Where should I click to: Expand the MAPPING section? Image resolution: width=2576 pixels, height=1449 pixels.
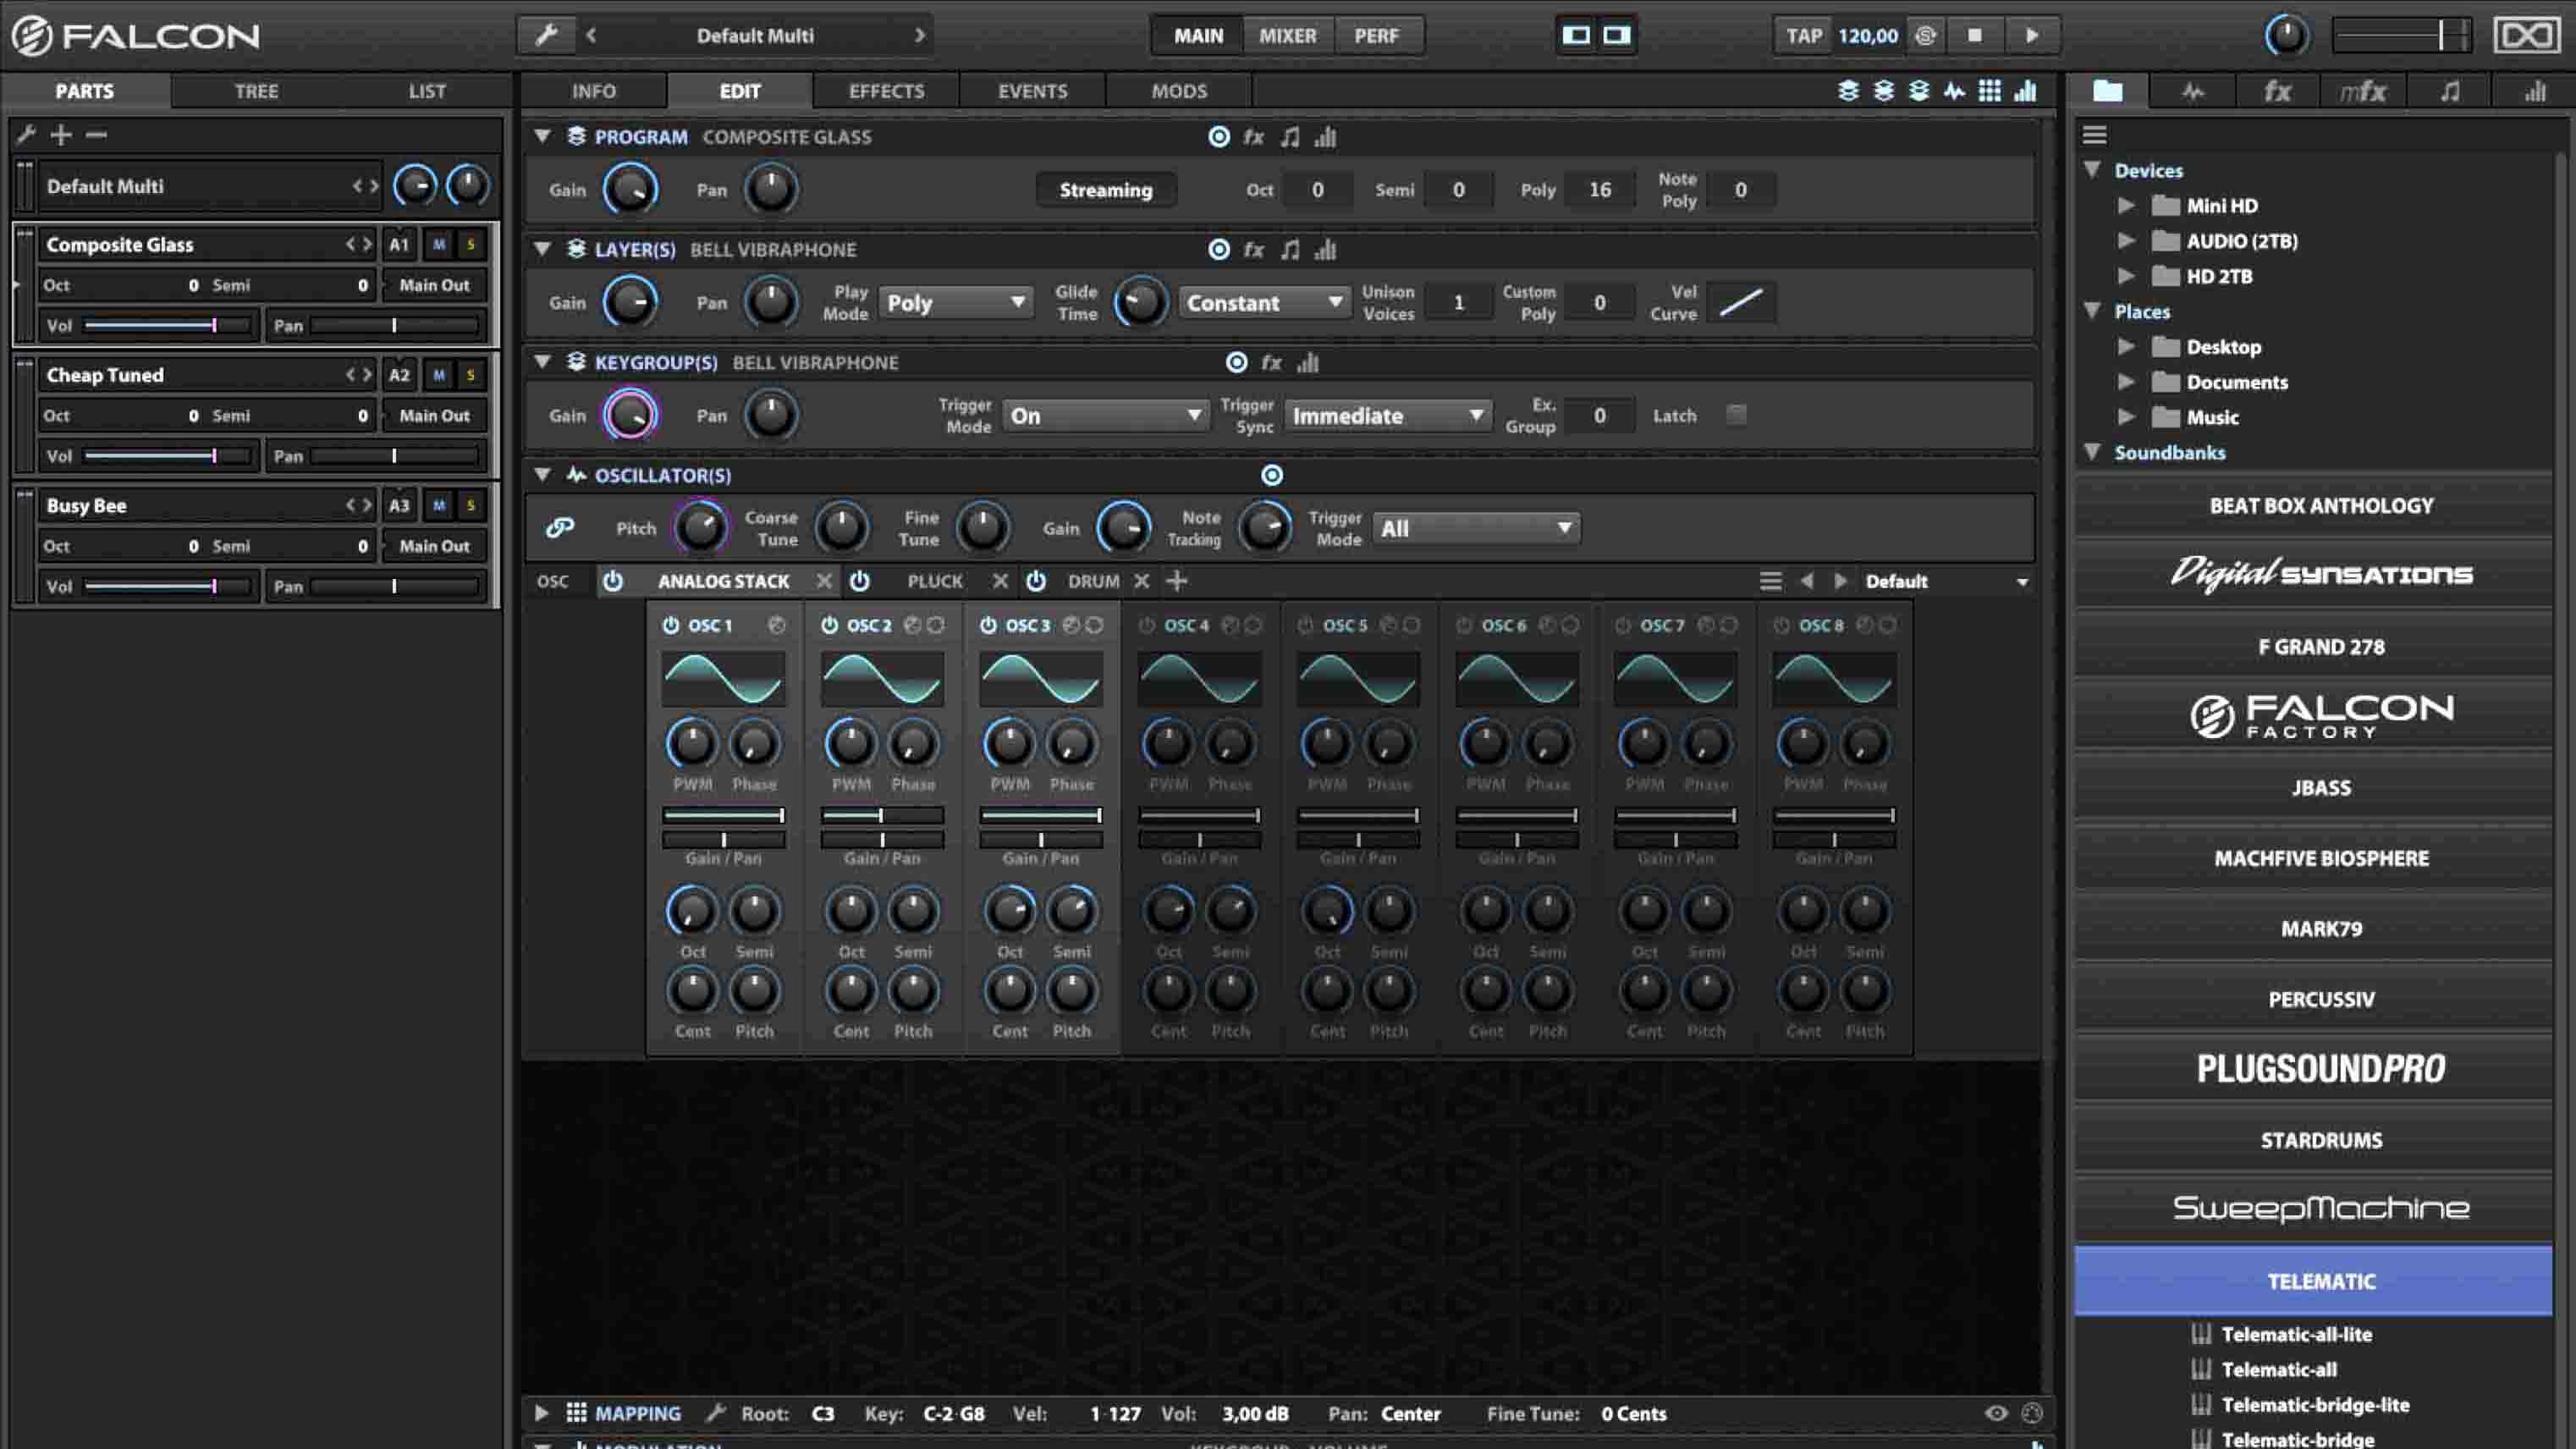(541, 1413)
